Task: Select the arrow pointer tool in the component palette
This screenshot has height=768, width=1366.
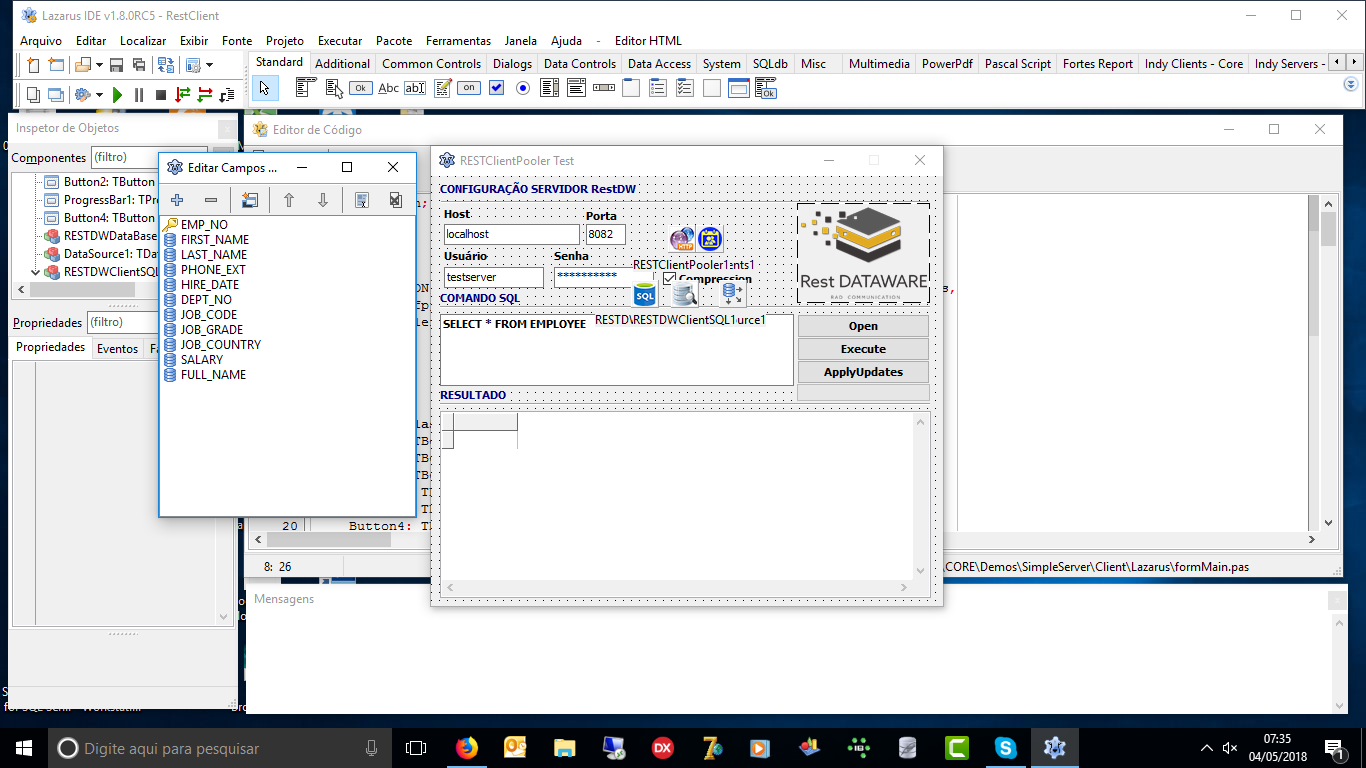Action: pos(264,88)
